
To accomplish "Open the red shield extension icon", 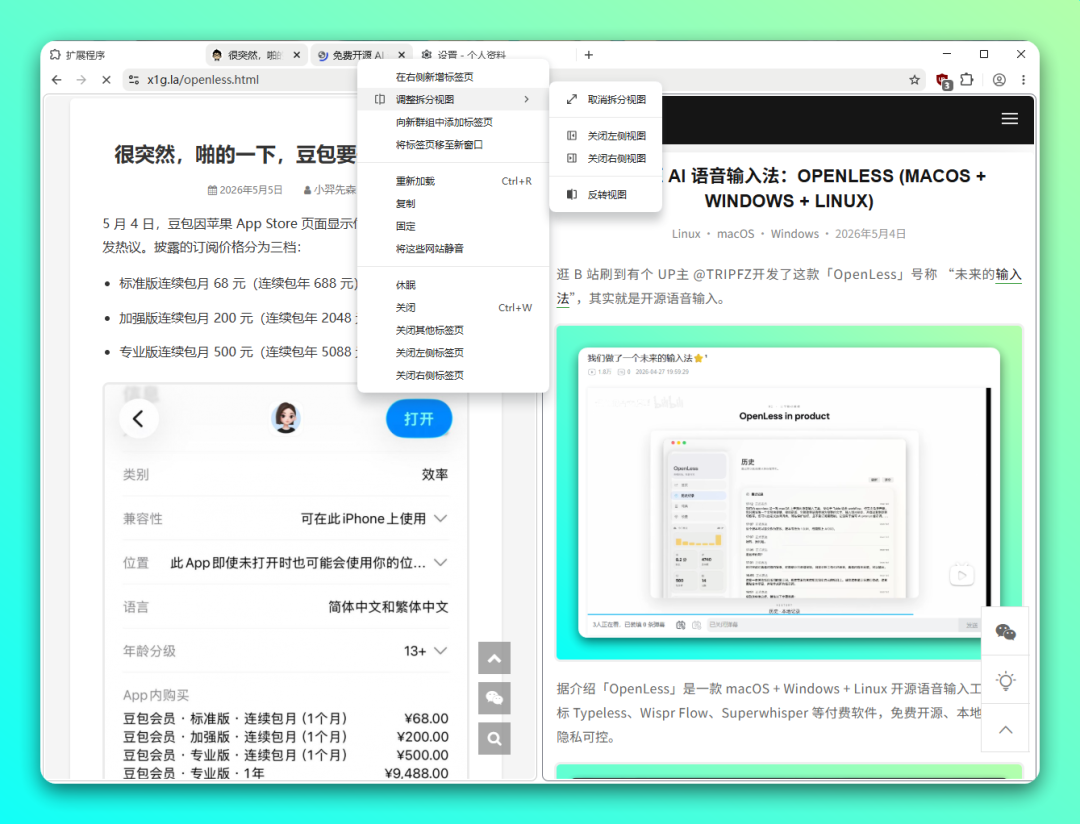I will [x=943, y=81].
